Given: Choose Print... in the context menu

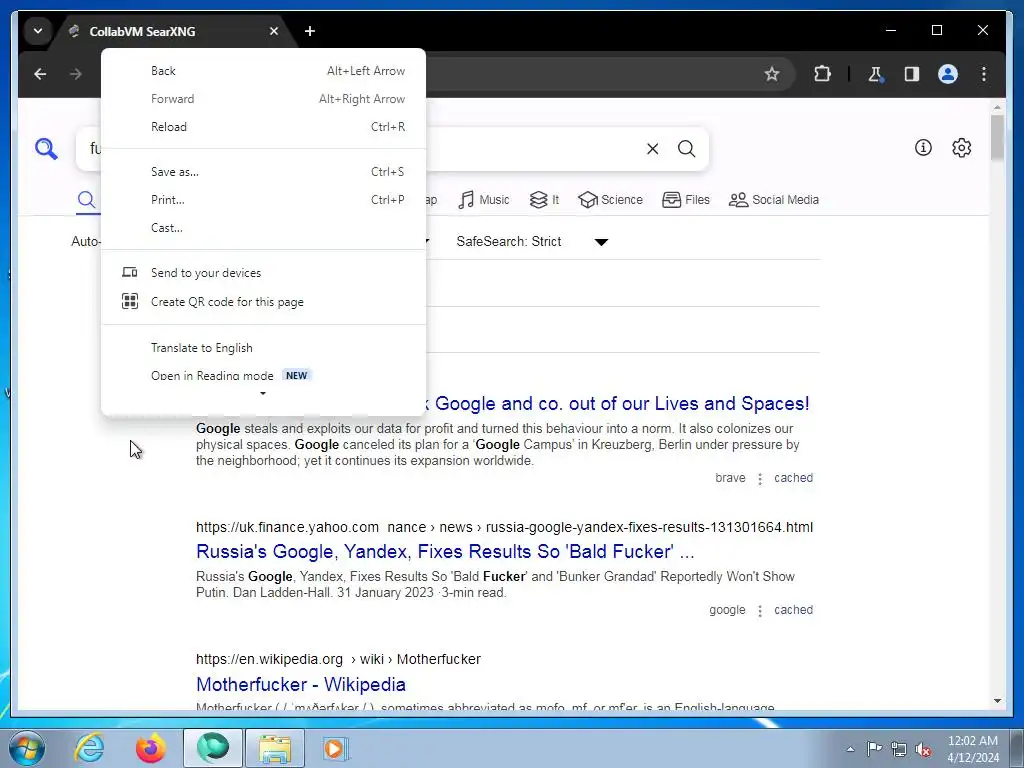Looking at the screenshot, I should point(264,200).
